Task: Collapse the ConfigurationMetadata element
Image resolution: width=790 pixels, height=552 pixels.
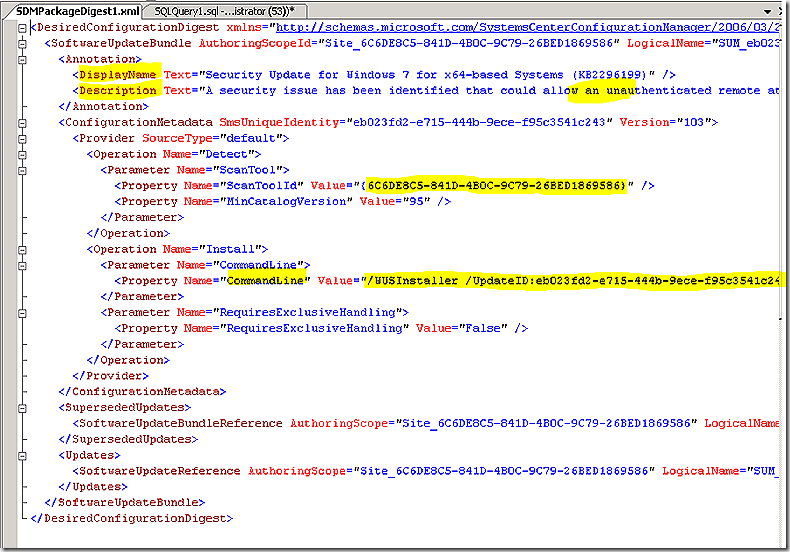Action: coord(22,123)
